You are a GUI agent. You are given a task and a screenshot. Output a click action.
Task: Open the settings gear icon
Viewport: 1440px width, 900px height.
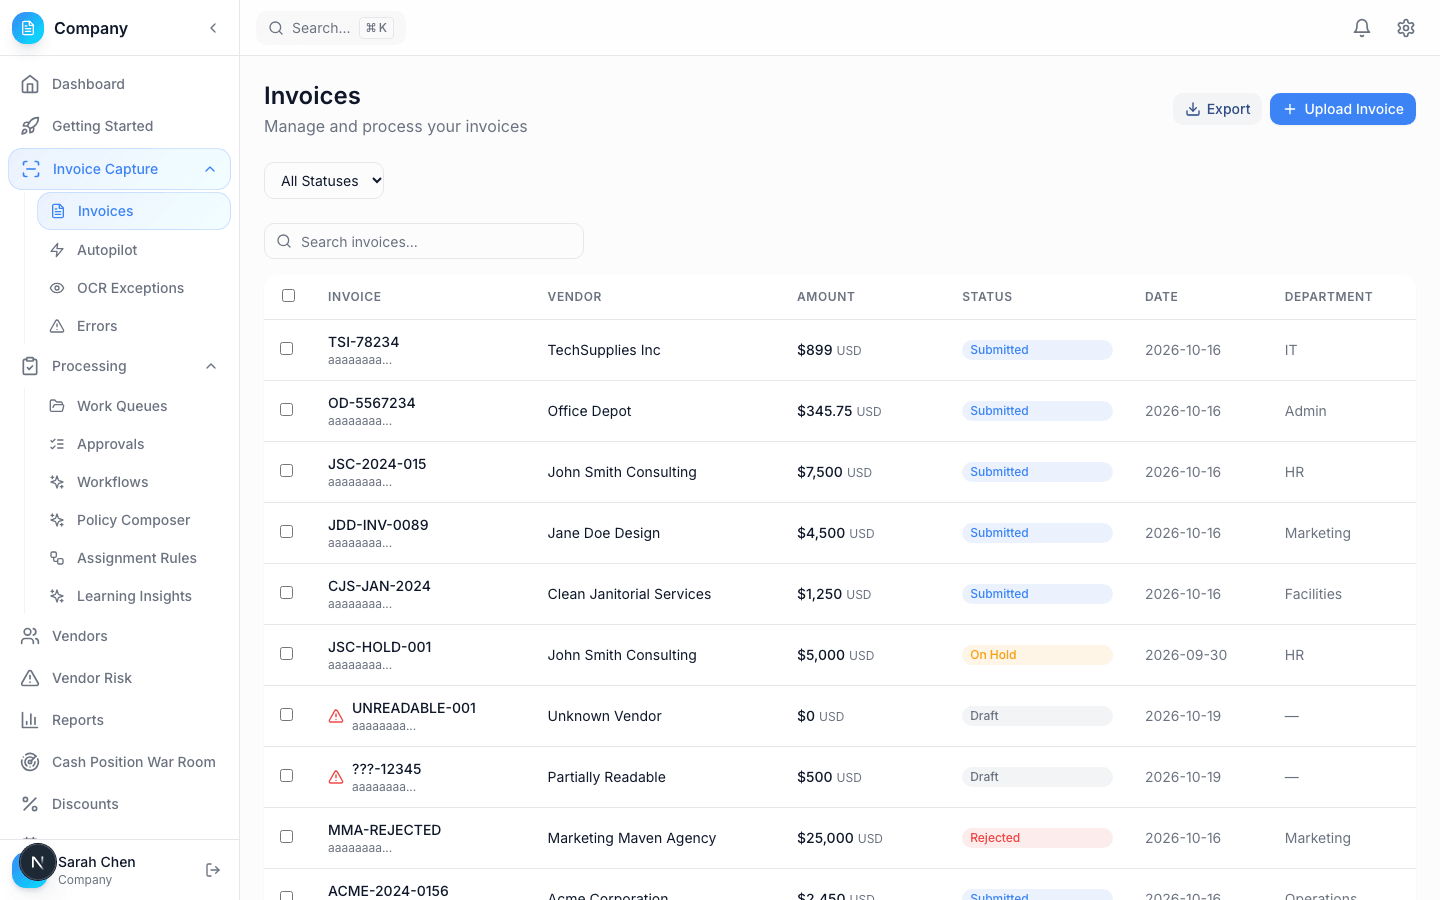[1406, 28]
